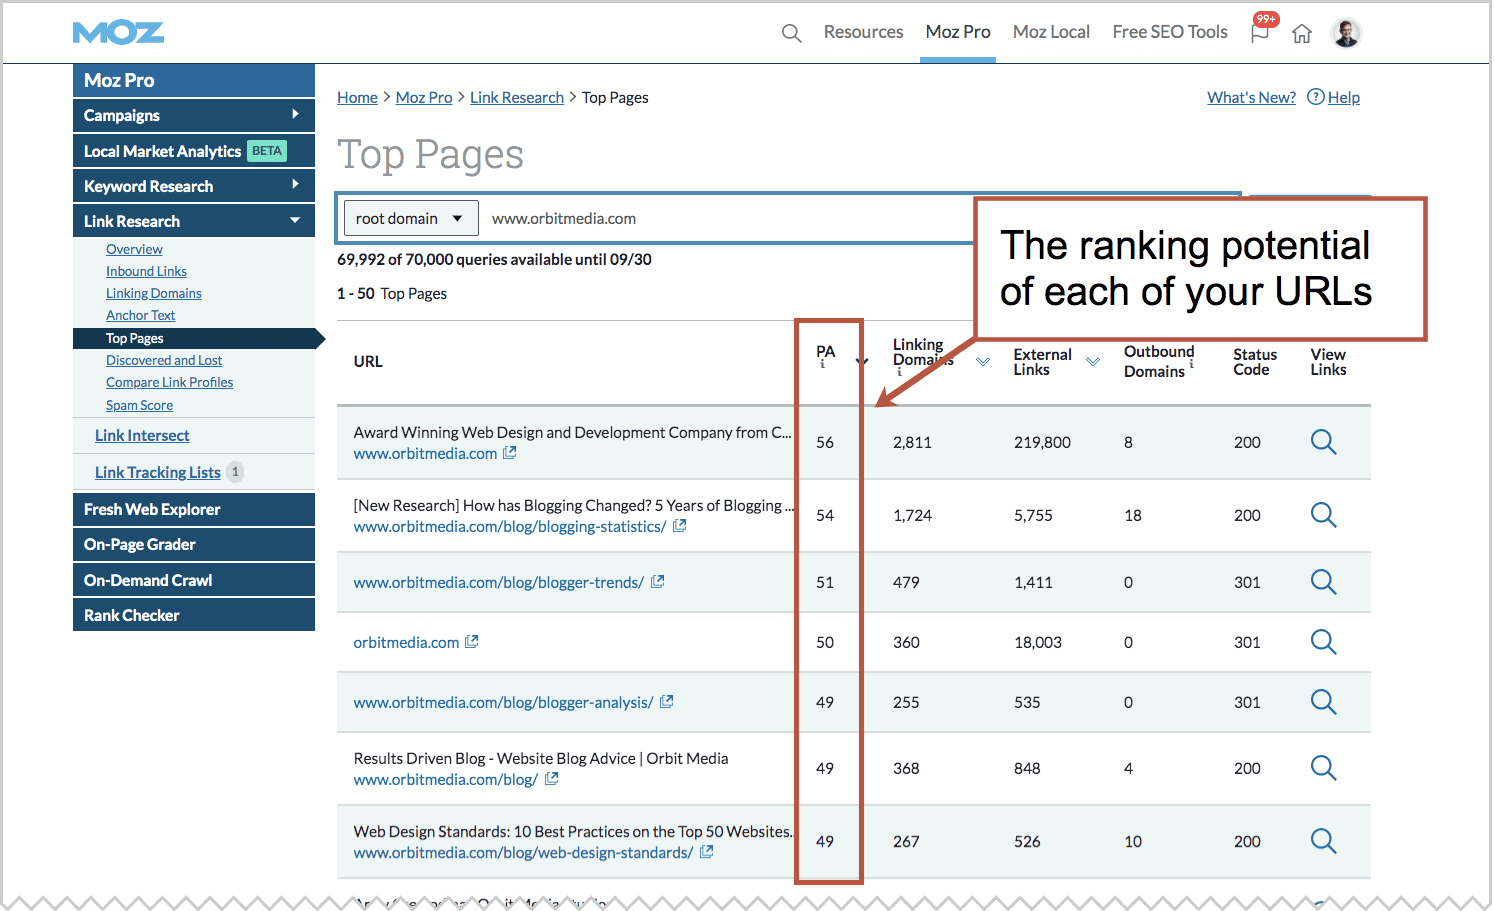Open the search magnifier in top navigation
The width and height of the screenshot is (1494, 911).
(791, 33)
